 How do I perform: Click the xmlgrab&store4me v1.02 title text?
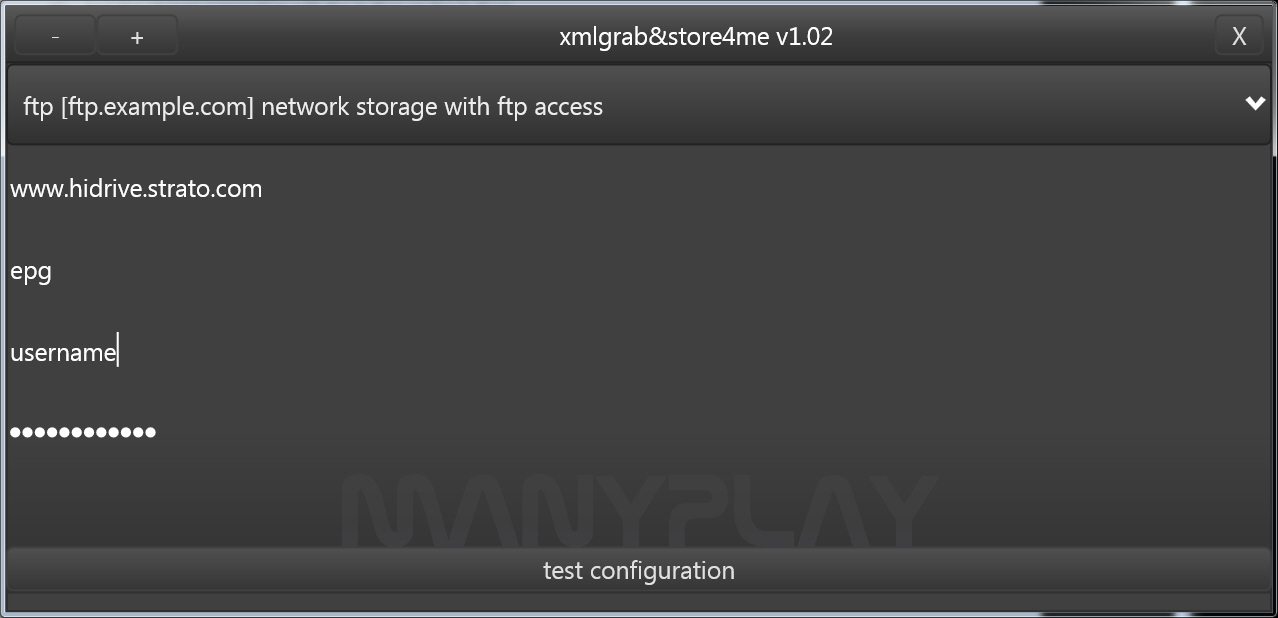pyautogui.click(x=696, y=37)
